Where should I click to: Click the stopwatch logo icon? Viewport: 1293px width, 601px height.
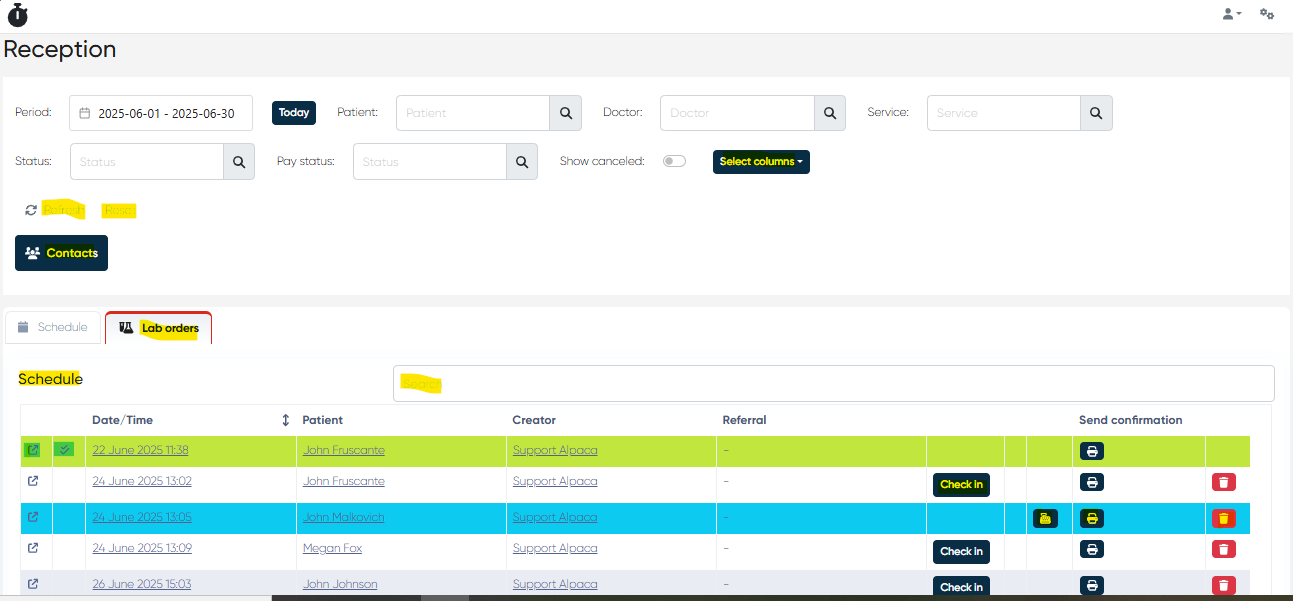18,15
